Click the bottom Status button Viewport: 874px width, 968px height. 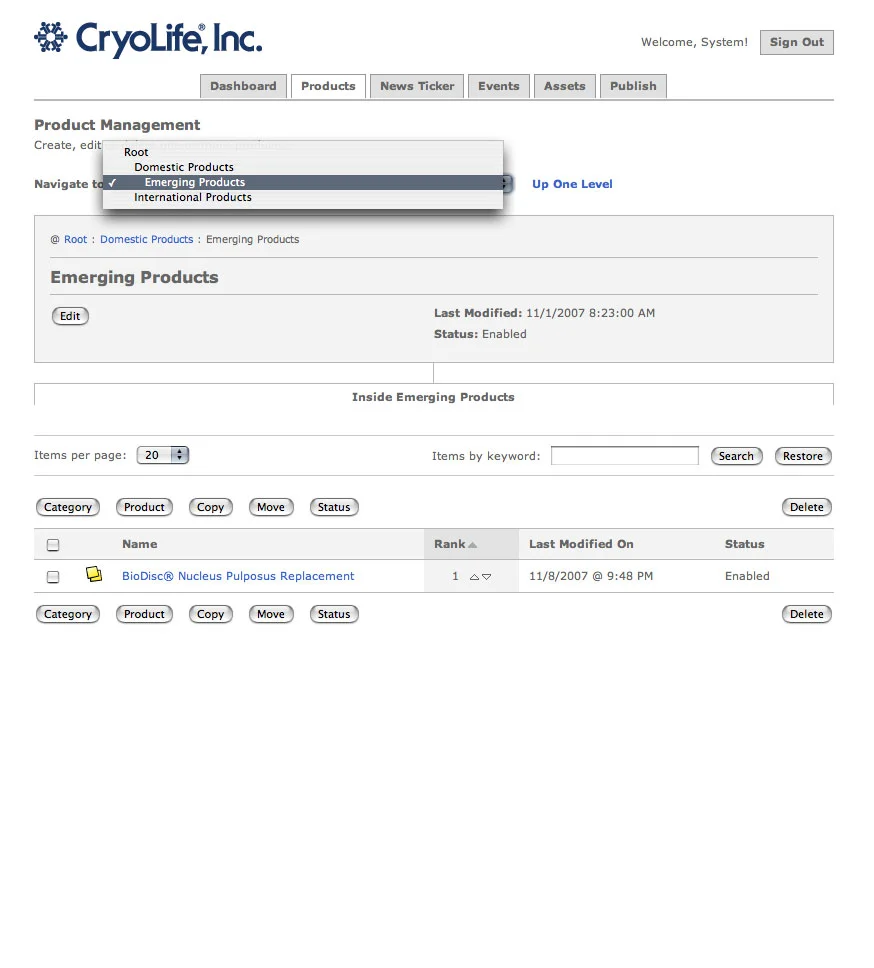[x=334, y=614]
